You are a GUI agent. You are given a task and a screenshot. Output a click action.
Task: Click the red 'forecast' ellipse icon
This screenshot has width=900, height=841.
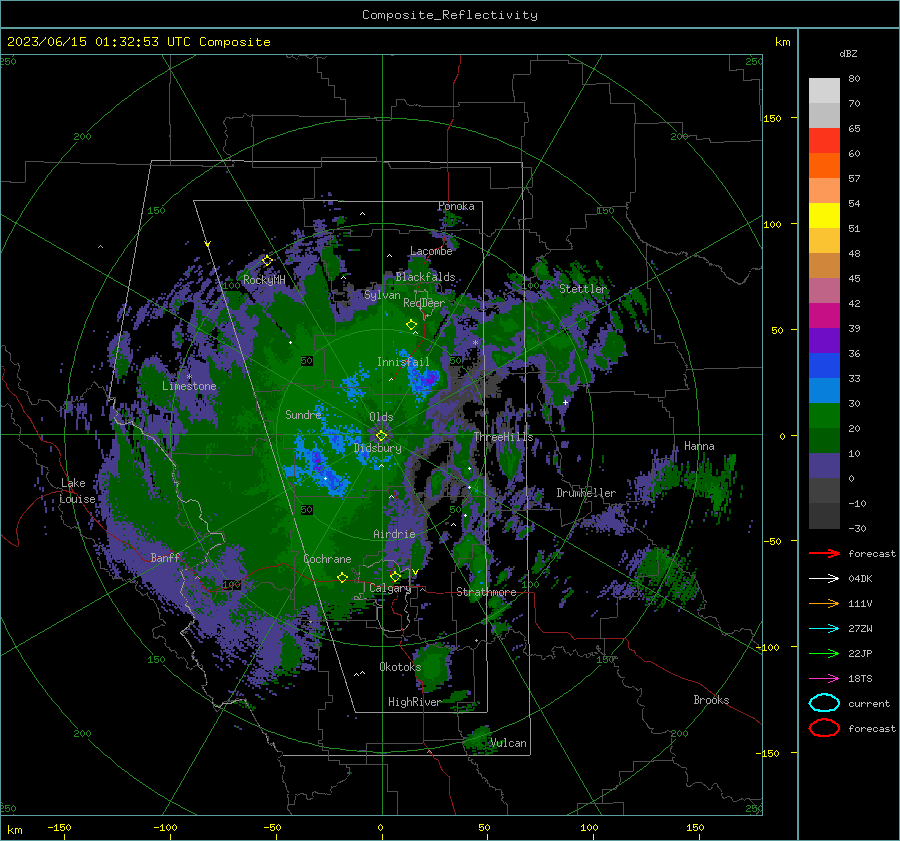coord(824,728)
